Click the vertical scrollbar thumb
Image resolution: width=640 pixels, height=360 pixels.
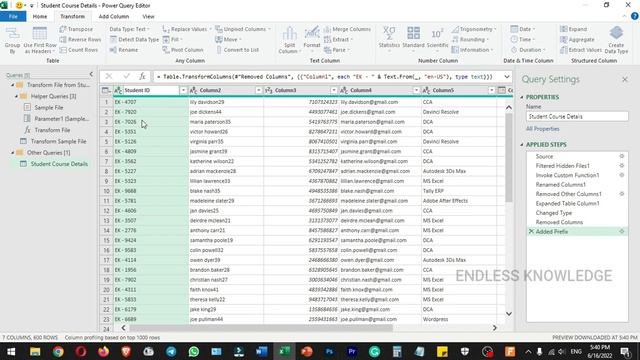point(509,157)
